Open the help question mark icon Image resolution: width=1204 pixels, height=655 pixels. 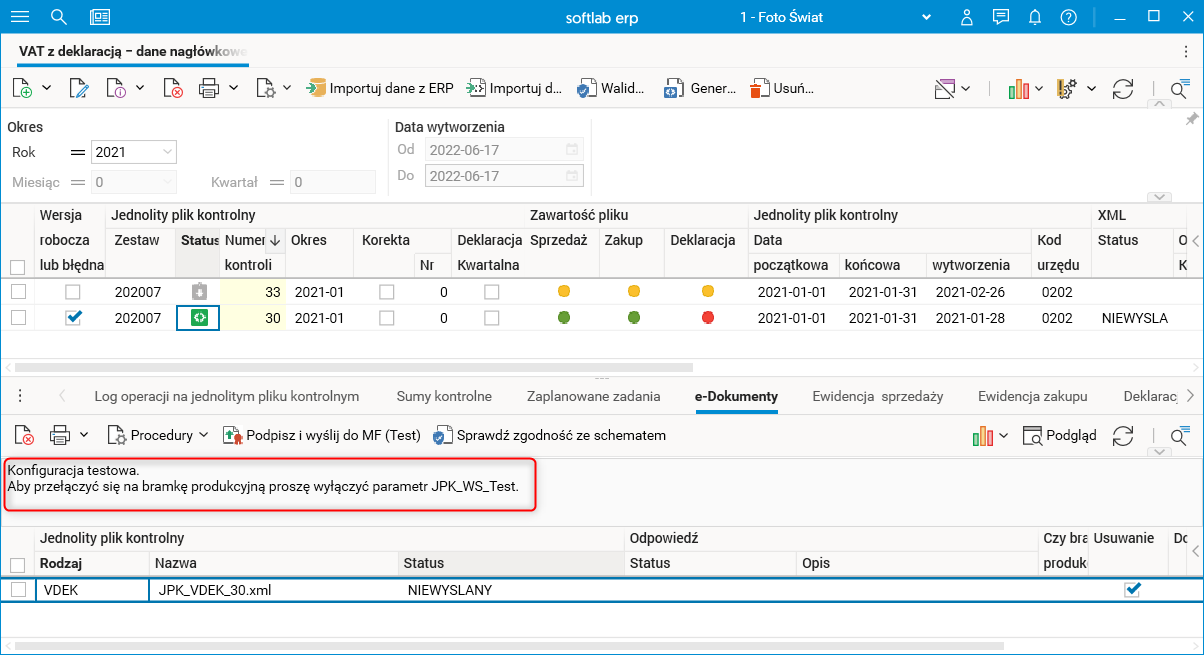[1069, 17]
